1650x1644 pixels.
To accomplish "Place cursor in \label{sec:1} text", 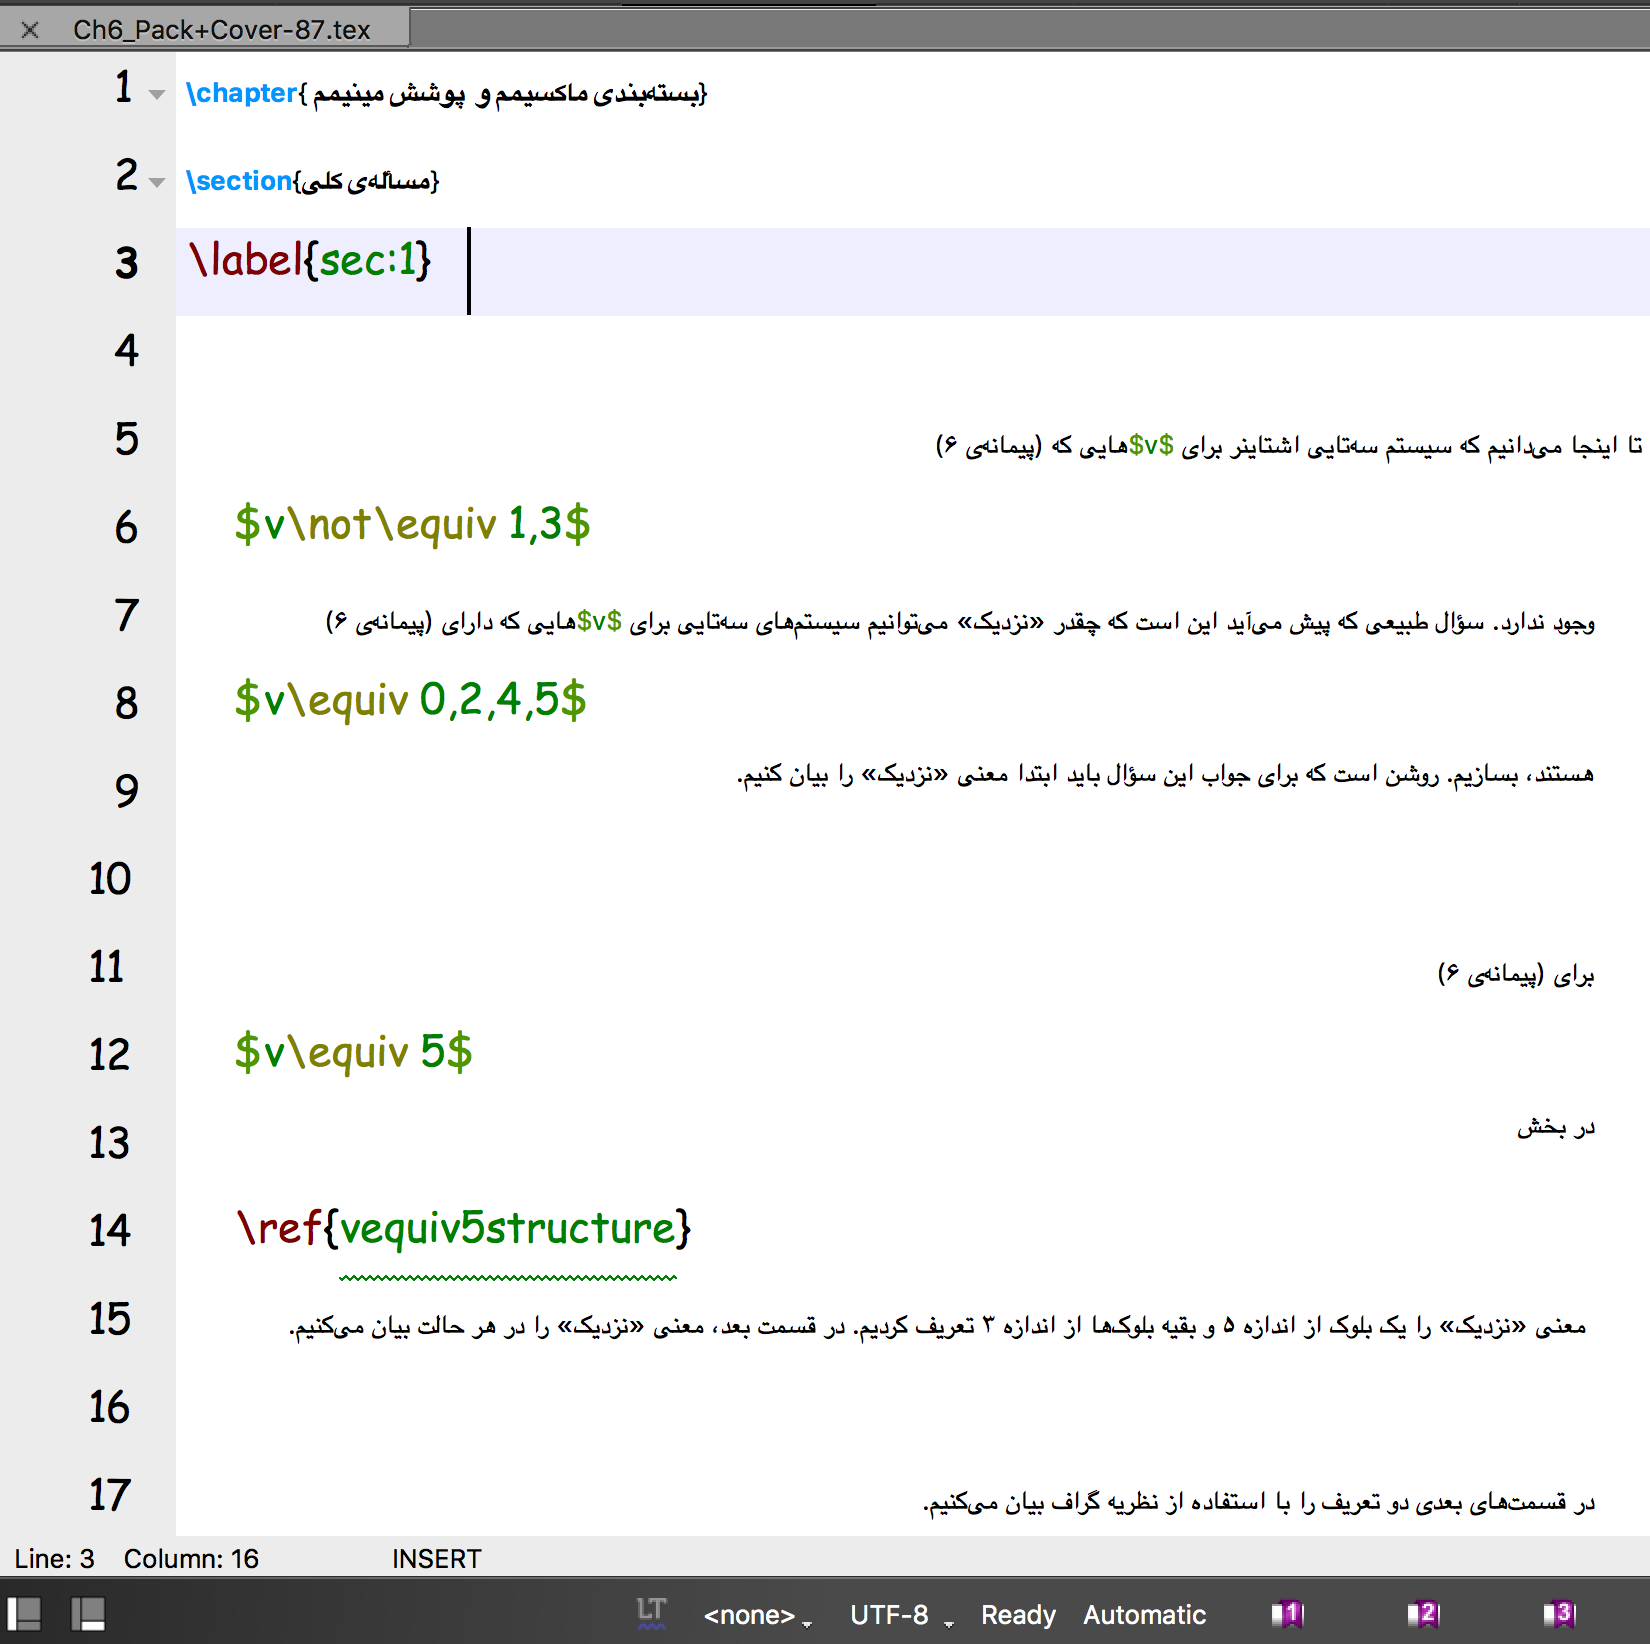I will 310,260.
